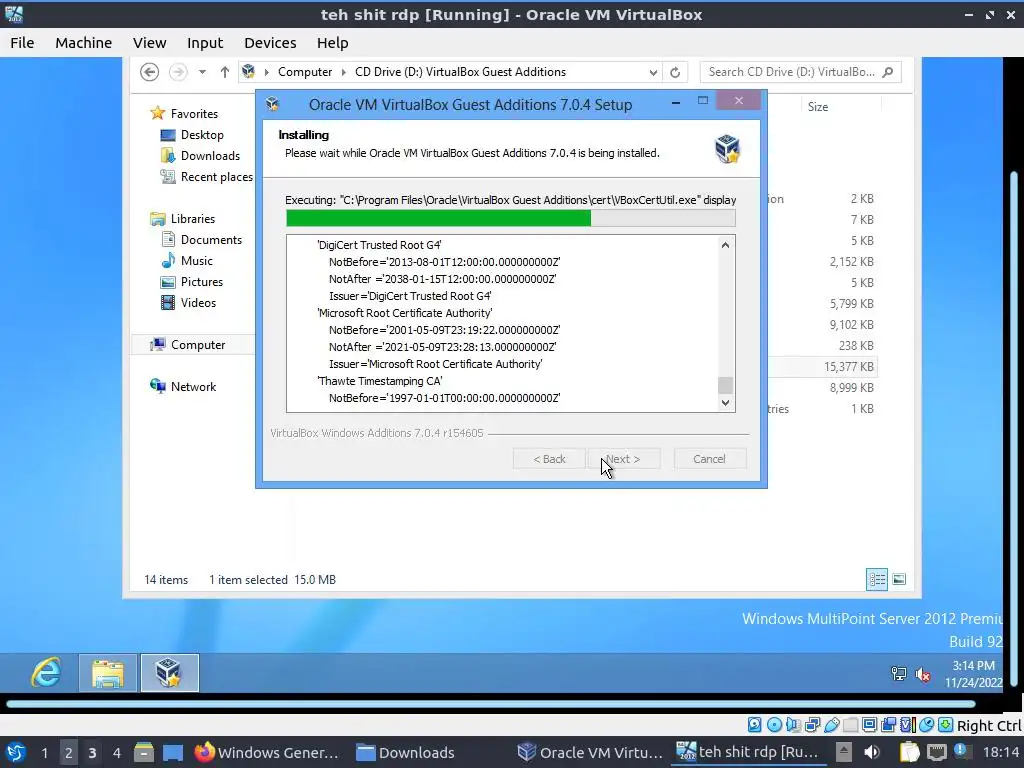Open the hard disk activity indicator in VirtualBox status bar
This screenshot has width=1024, height=768.
point(754,724)
